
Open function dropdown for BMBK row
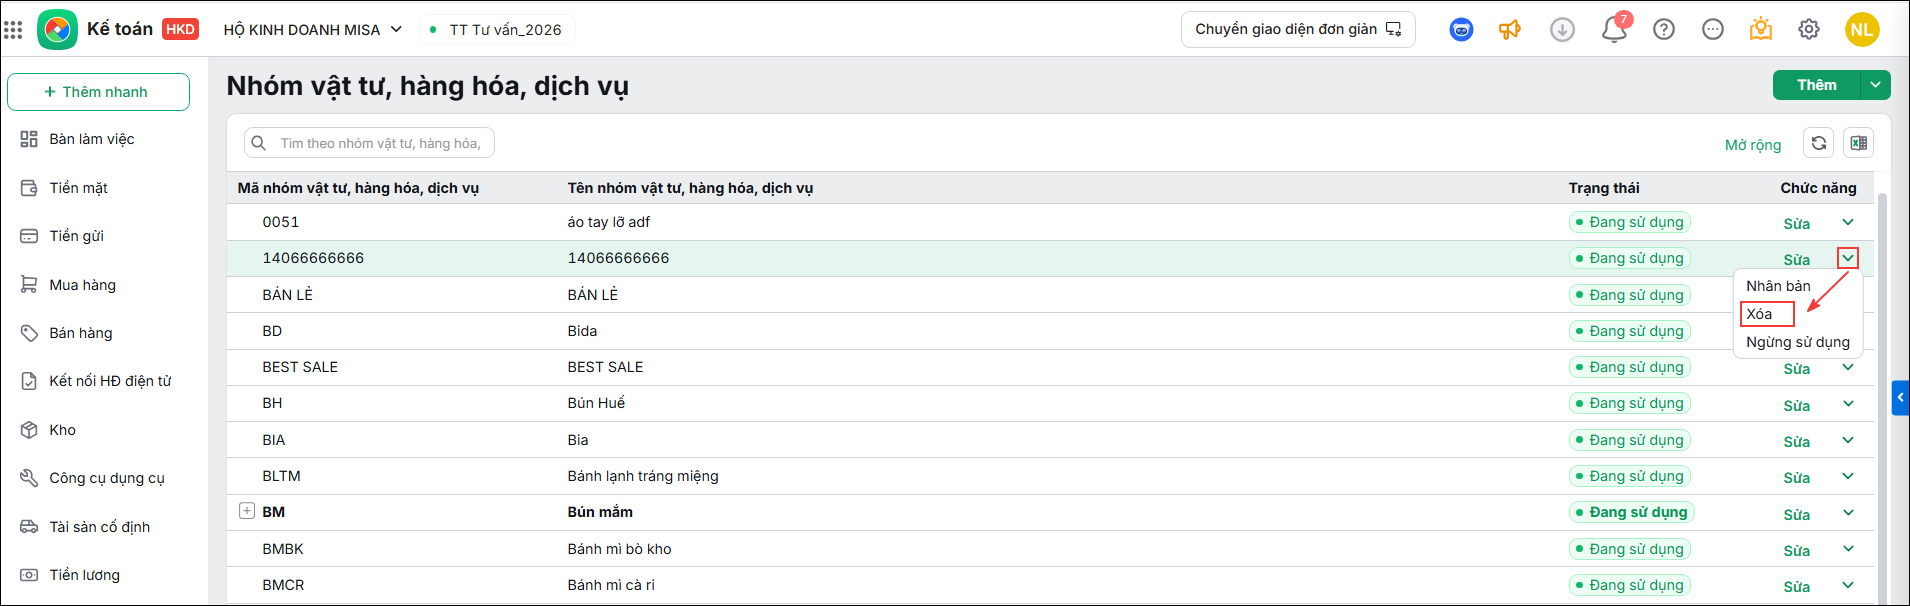[x=1848, y=549]
